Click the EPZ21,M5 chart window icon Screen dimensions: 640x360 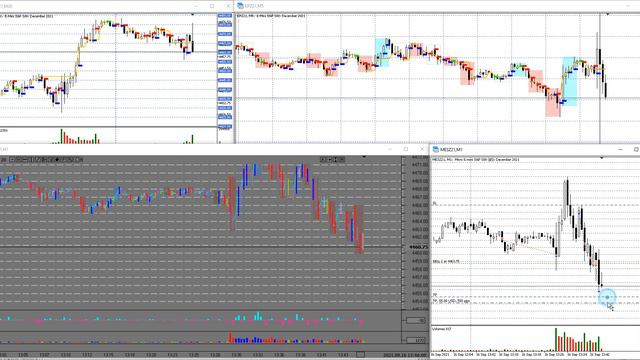(x=240, y=6)
